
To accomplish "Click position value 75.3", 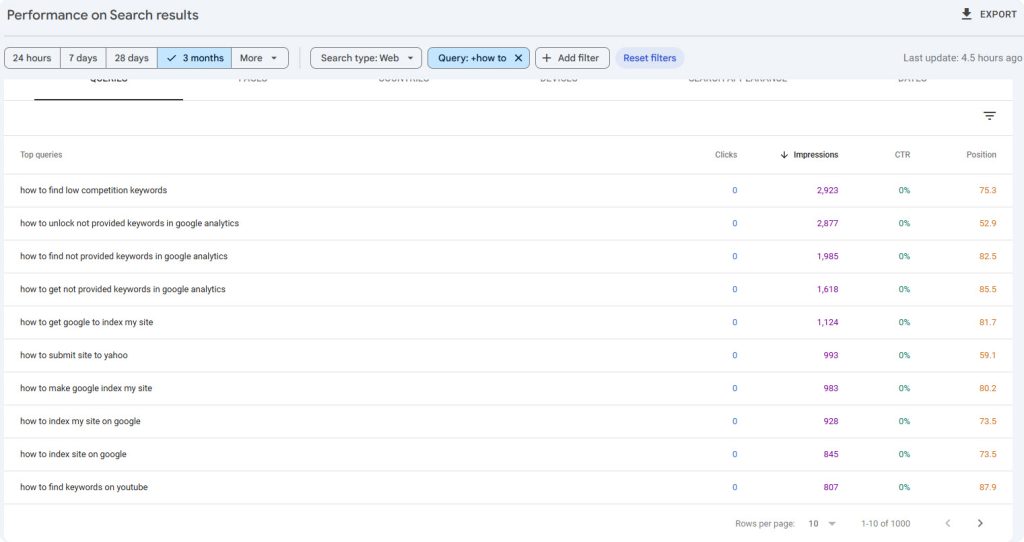I will (x=987, y=190).
